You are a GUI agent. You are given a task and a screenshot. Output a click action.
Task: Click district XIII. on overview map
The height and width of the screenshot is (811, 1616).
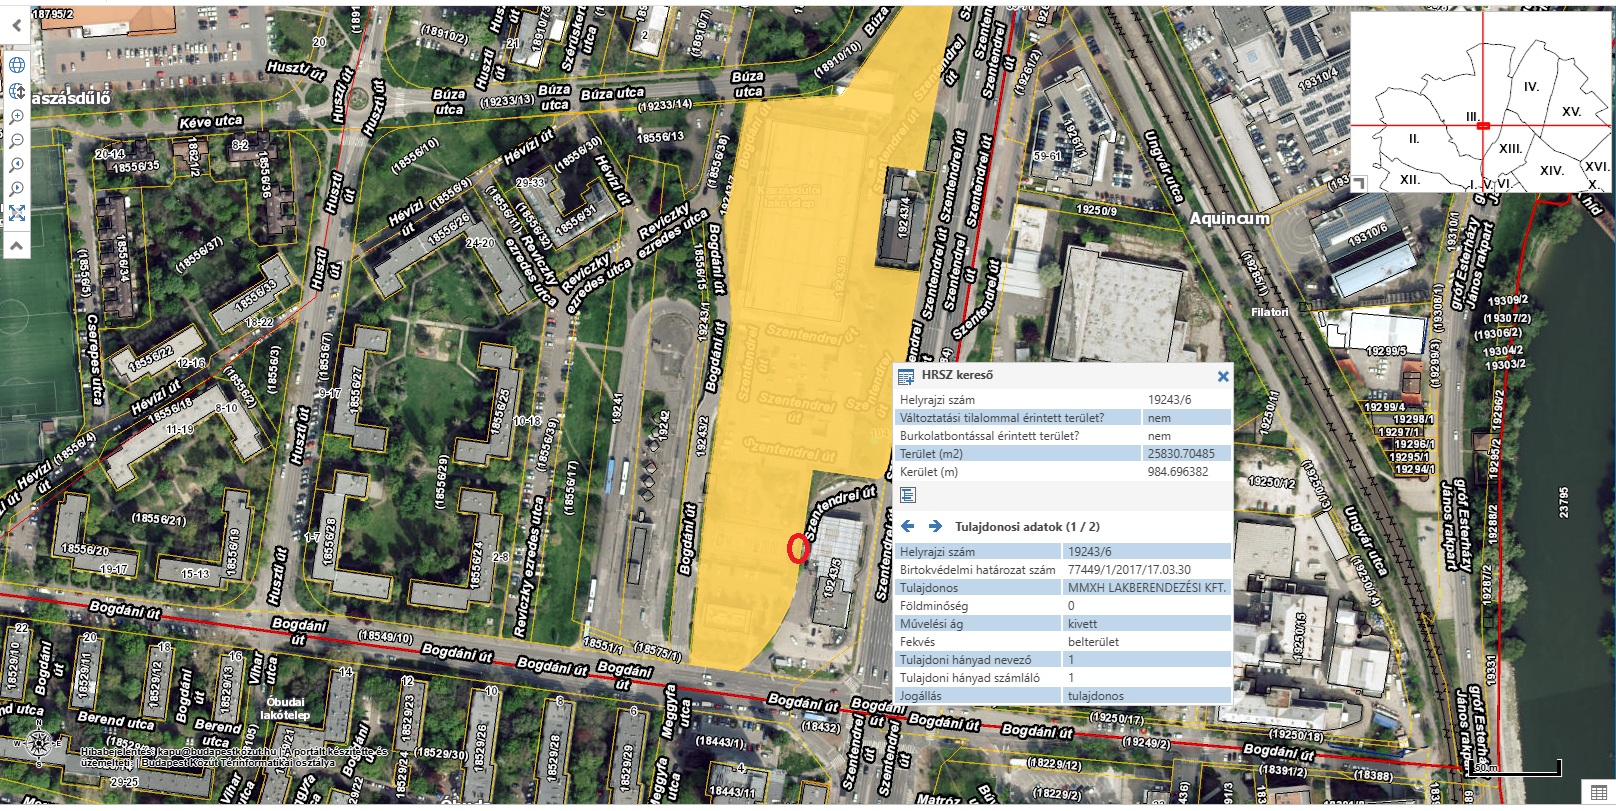(x=1510, y=148)
